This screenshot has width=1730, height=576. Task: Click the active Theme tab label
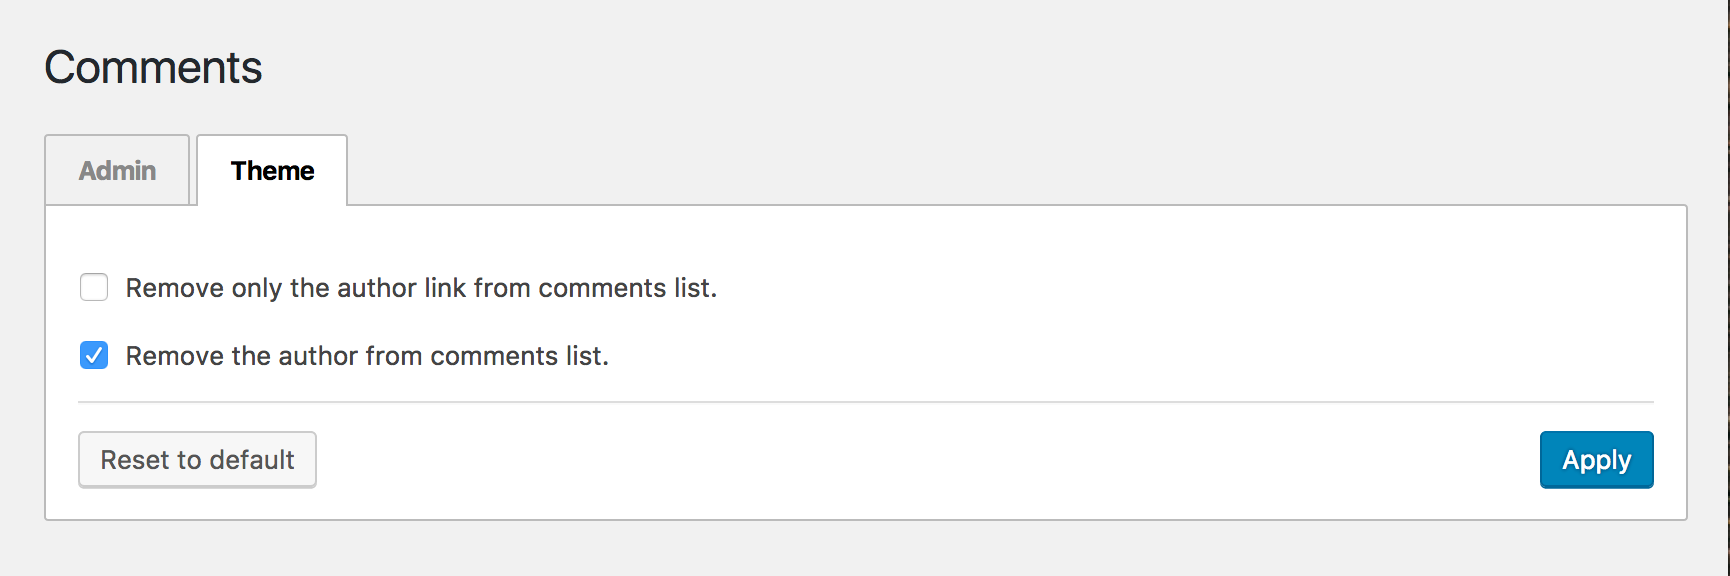(x=272, y=171)
